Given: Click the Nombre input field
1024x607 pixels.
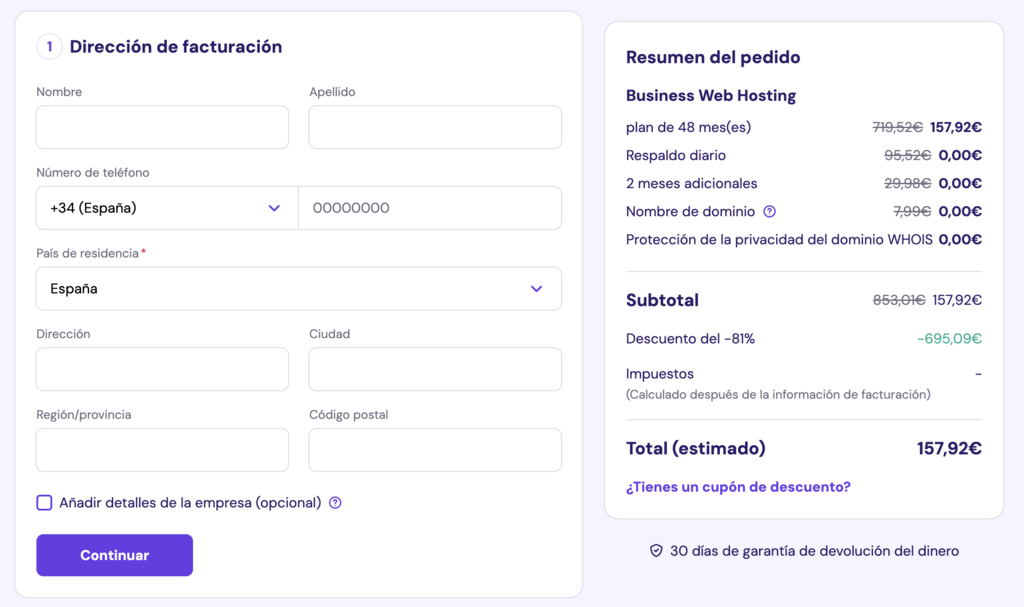Looking at the screenshot, I should coord(162,127).
